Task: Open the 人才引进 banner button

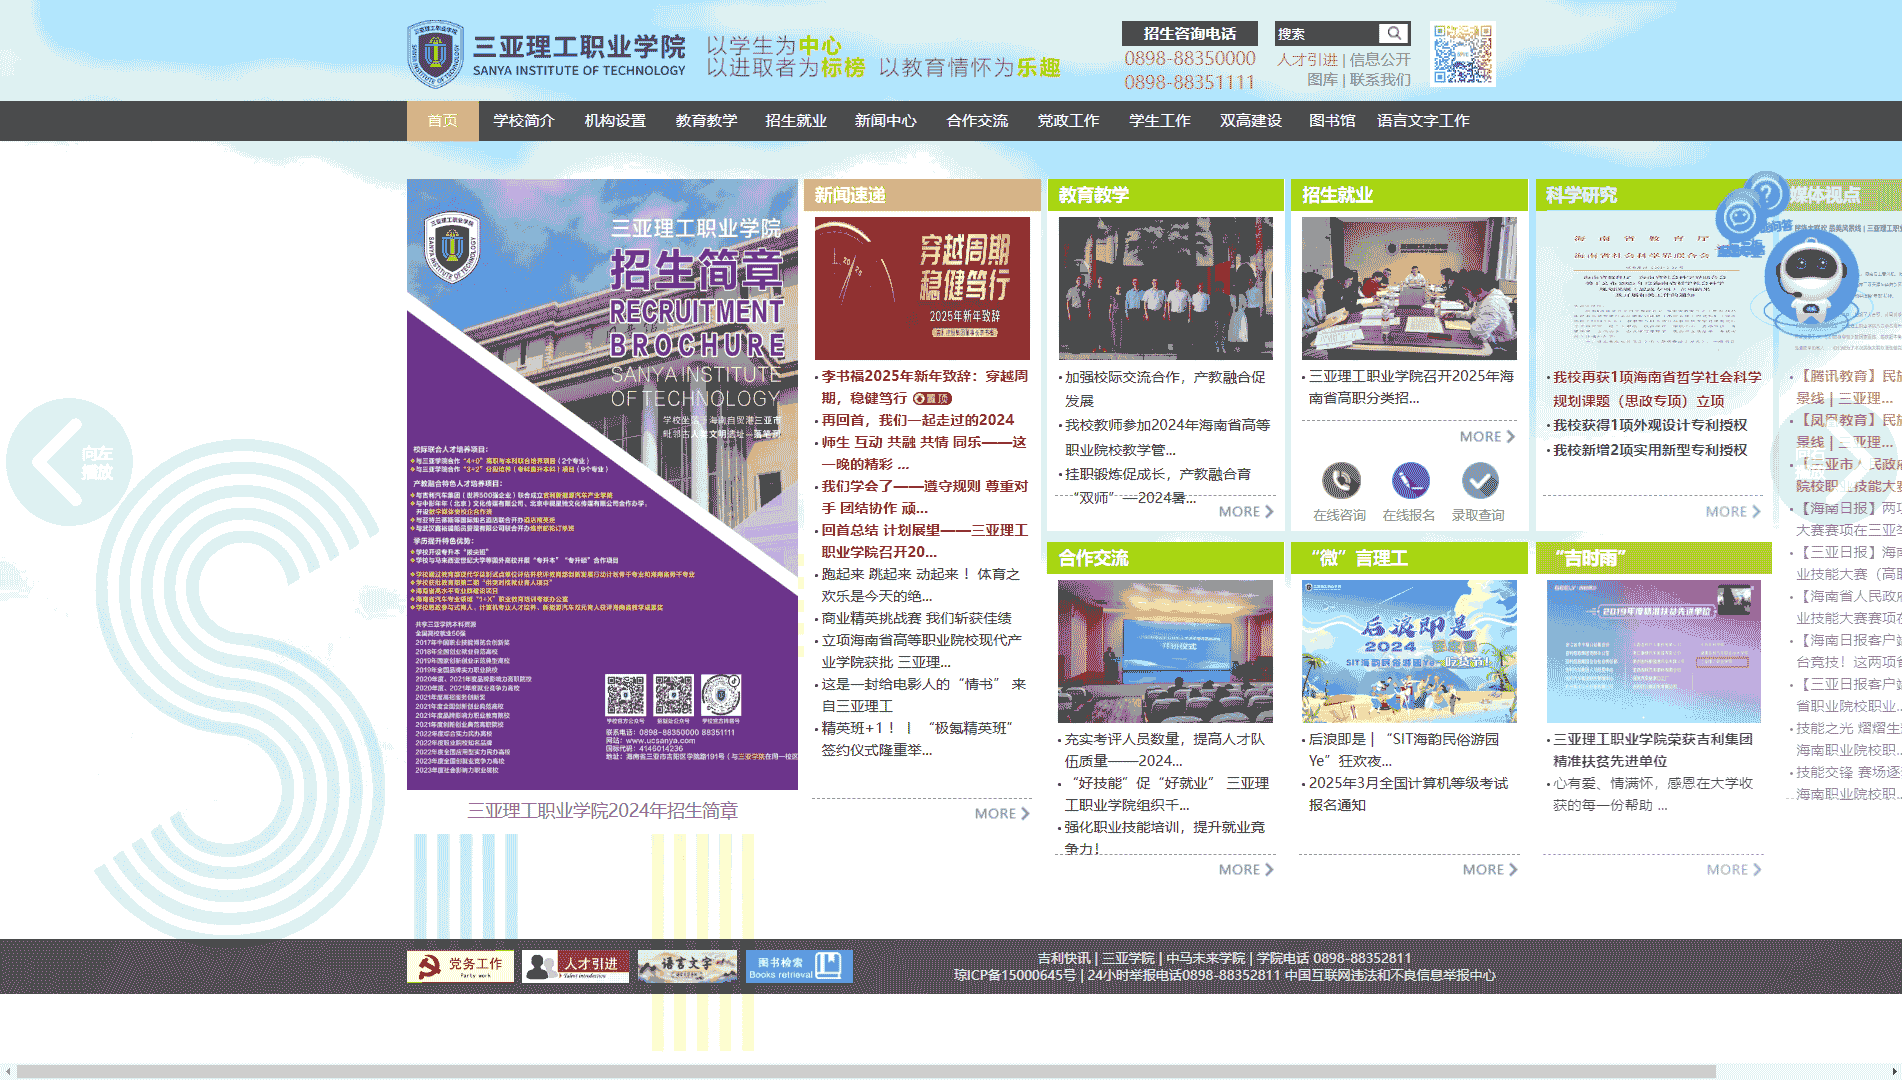Action: click(575, 966)
